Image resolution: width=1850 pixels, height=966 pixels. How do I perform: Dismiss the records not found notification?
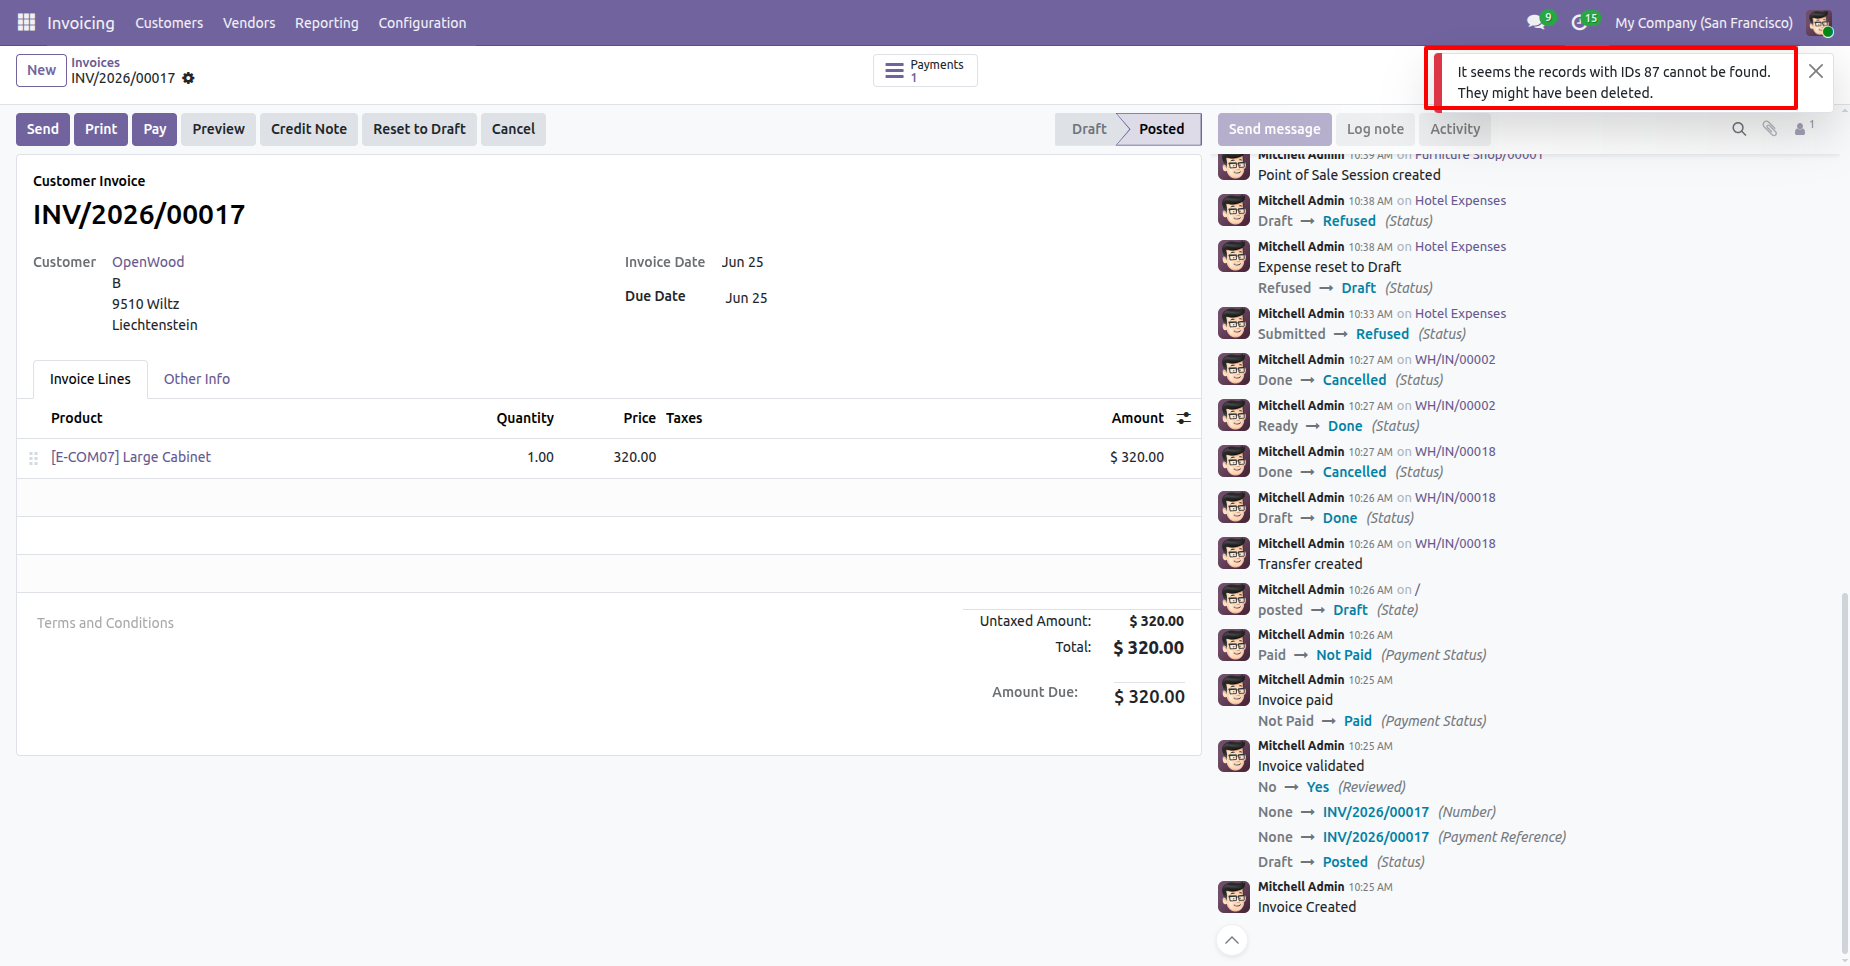(1816, 71)
